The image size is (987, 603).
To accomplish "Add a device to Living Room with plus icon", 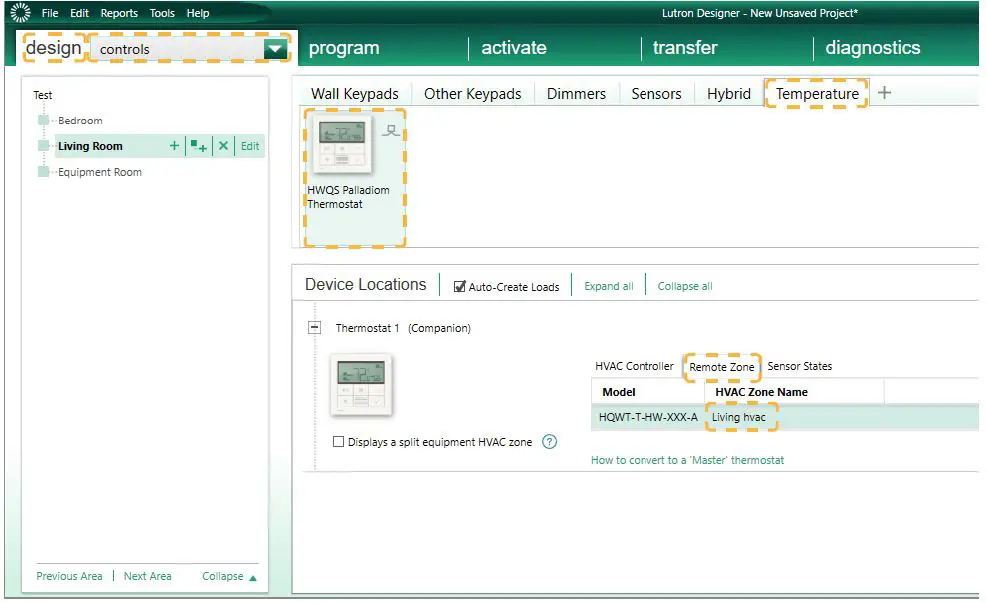I will [x=175, y=146].
